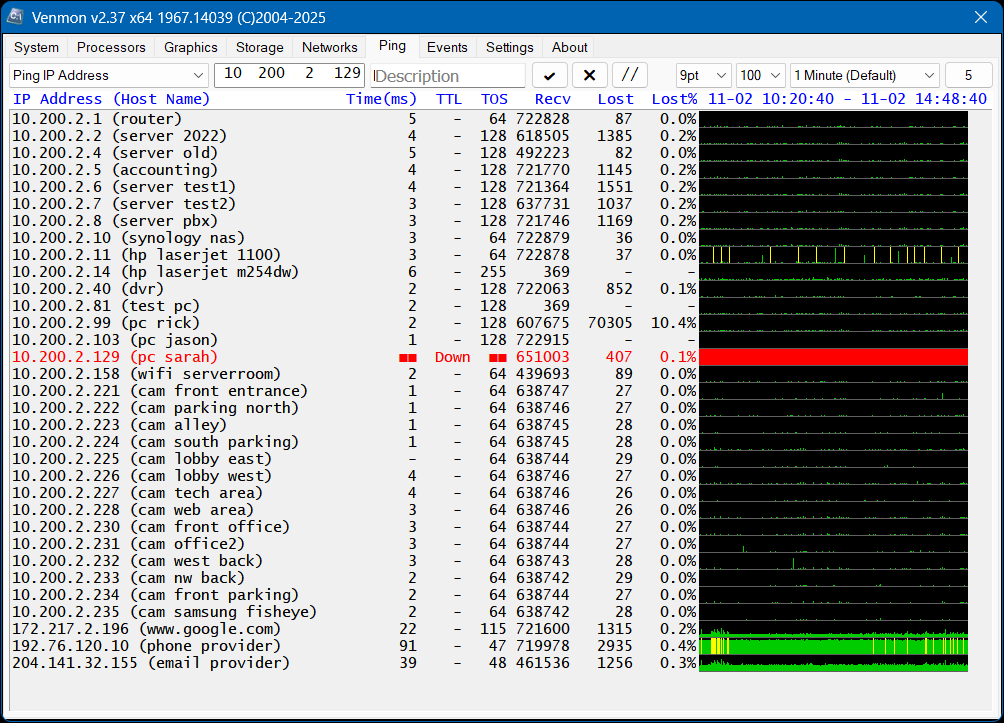Click the hp laserjet 1100 ping graph
Viewport: 1004px width, 723px height.
[833, 255]
